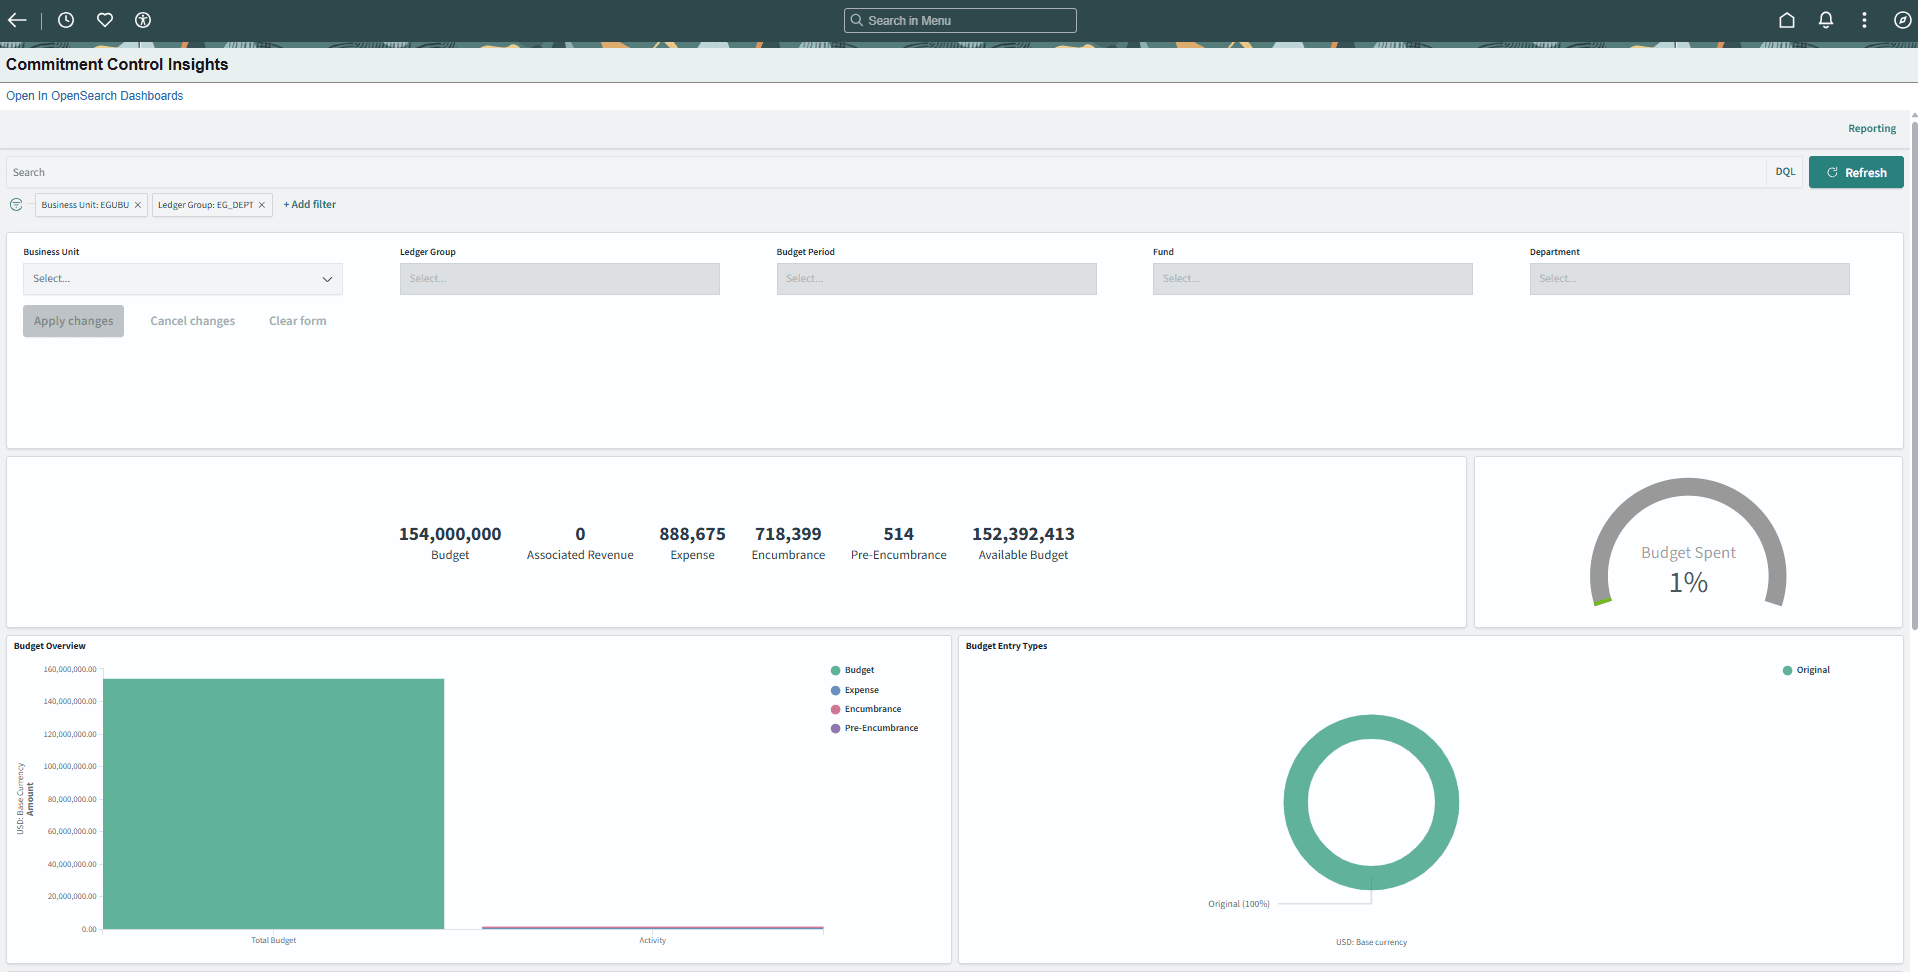Click the Favorites heart icon
This screenshot has width=1918, height=972.
click(x=104, y=20)
